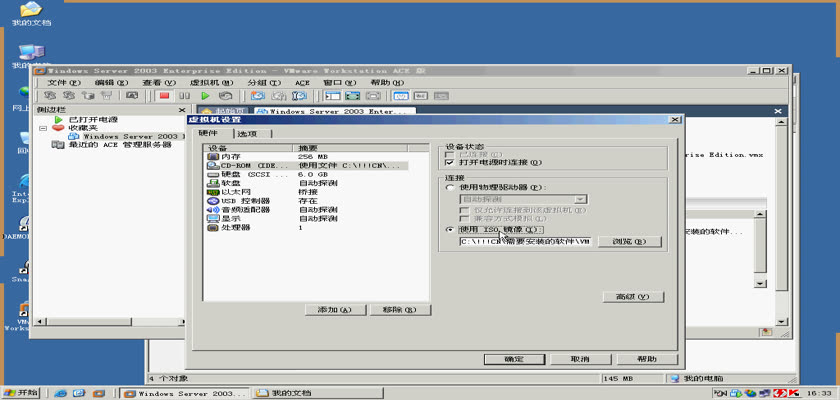Image resolution: width=840 pixels, height=400 pixels.
Task: Click the Take Snapshot toolbar icon
Action: point(258,96)
